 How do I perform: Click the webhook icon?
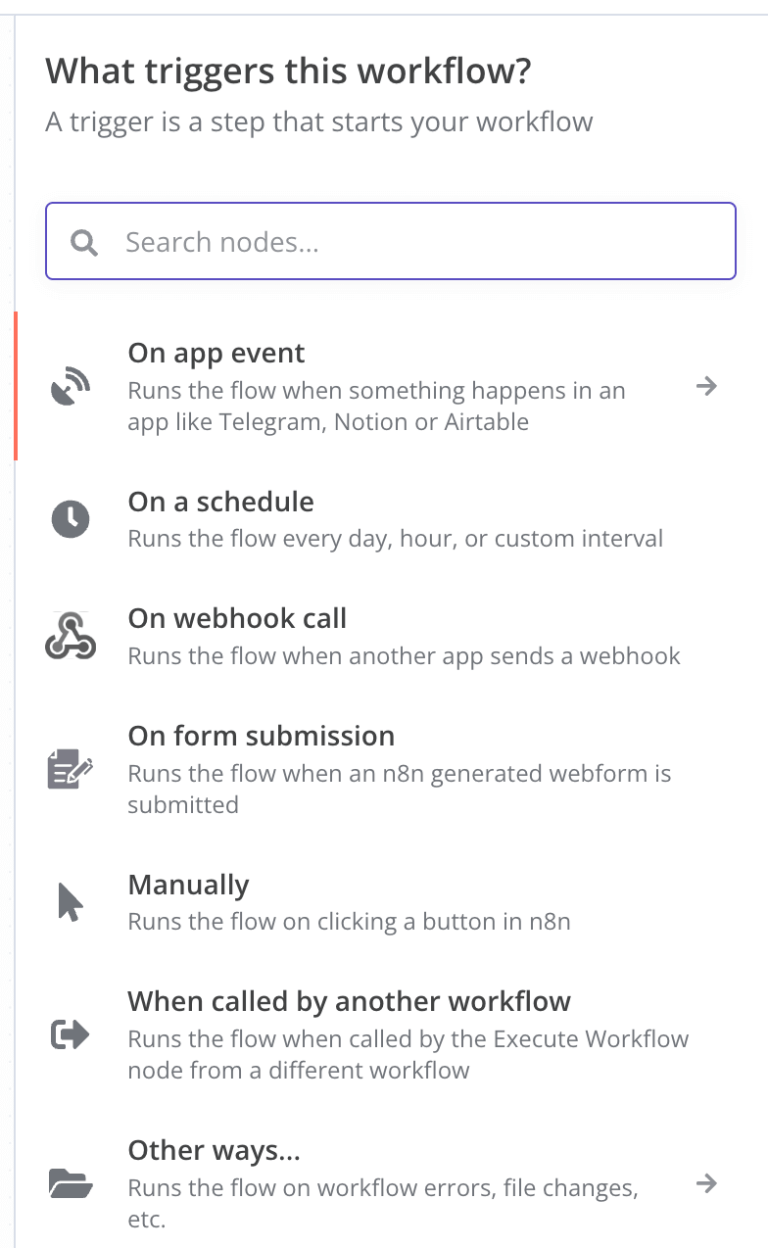pos(70,637)
